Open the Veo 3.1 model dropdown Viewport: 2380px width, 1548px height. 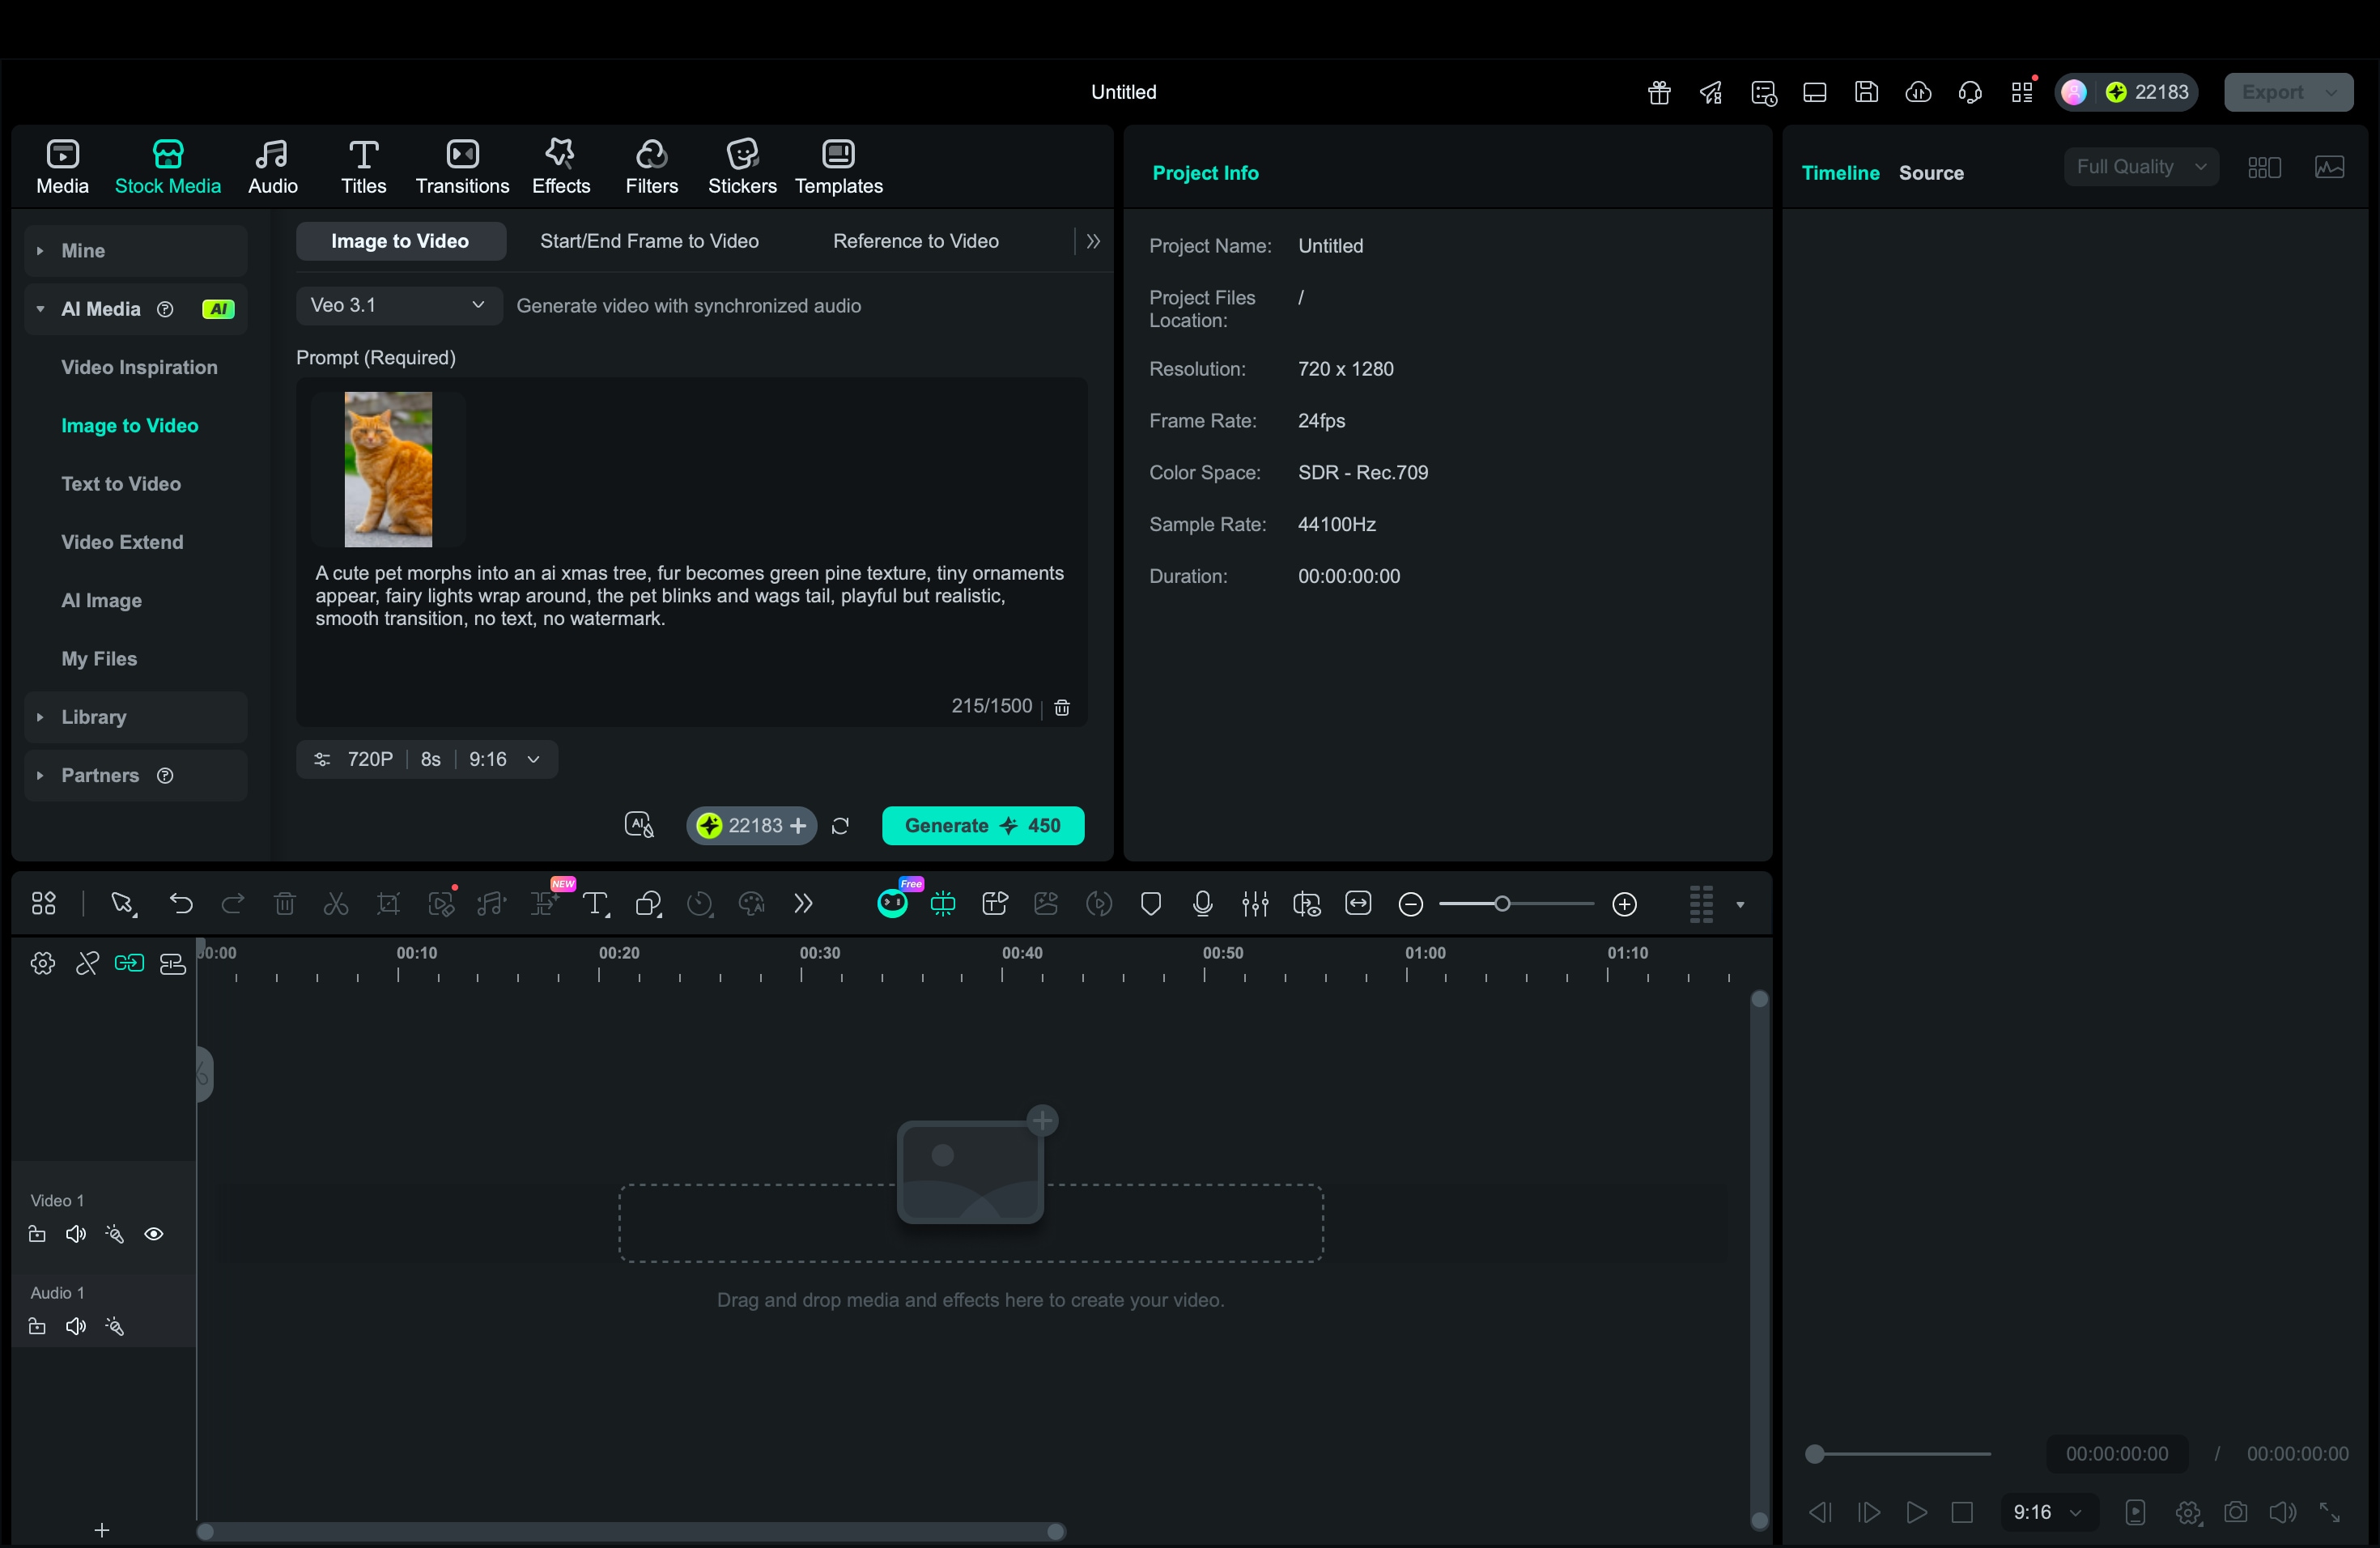[398, 305]
